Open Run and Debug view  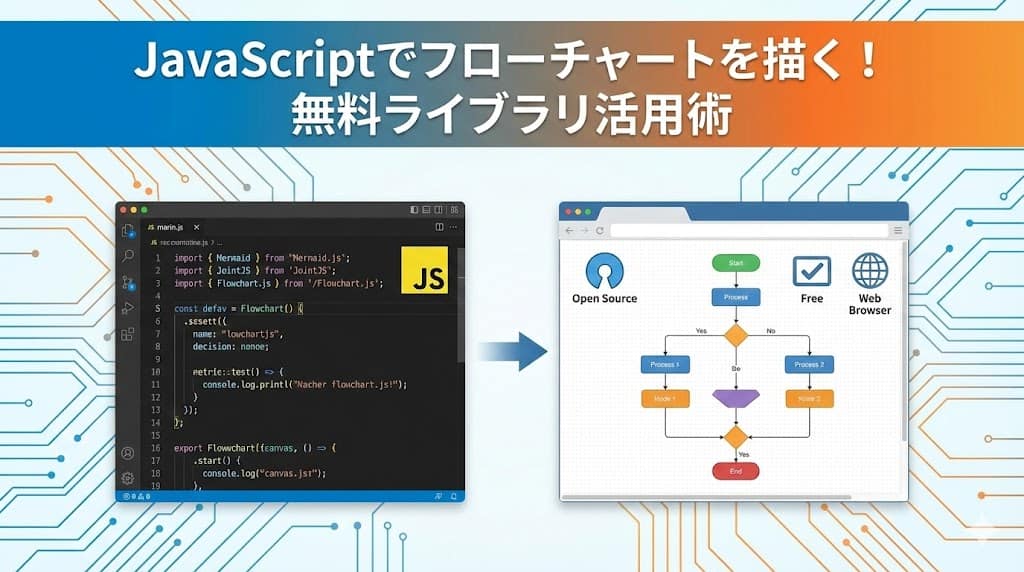[128, 309]
